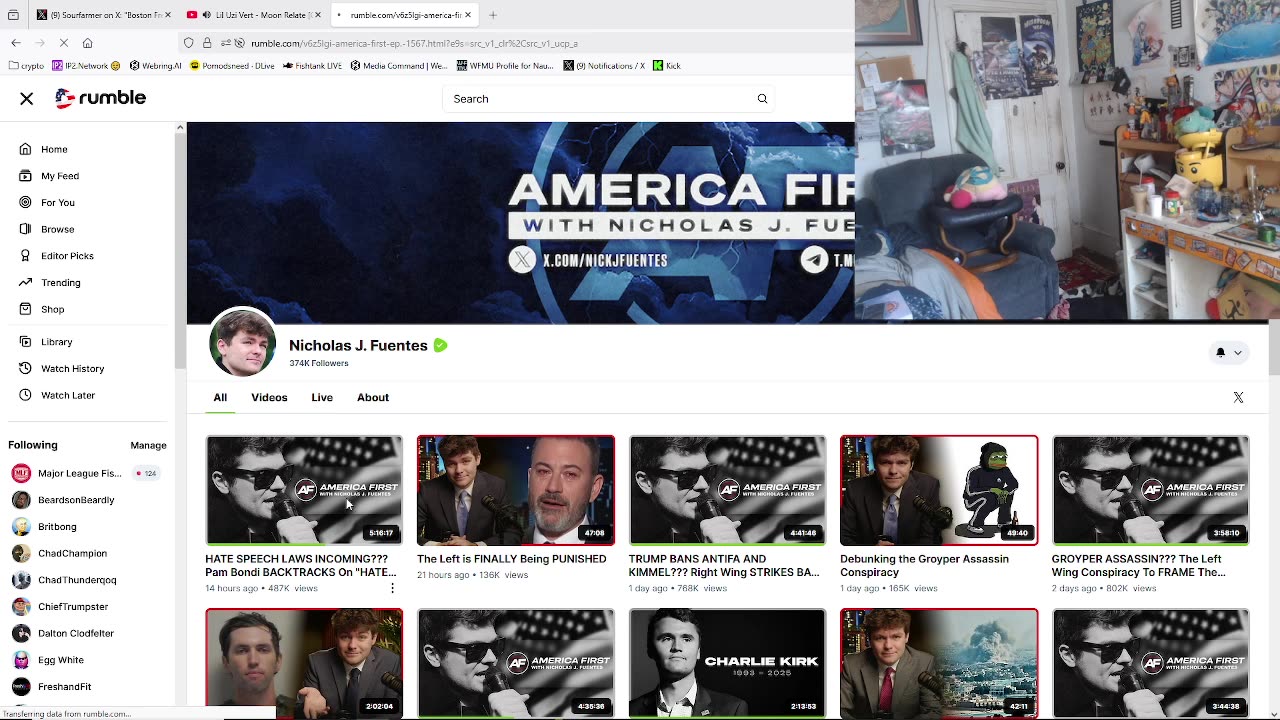Open WFMU Profile bookmark
The width and height of the screenshot is (1280, 720).
coord(505,66)
